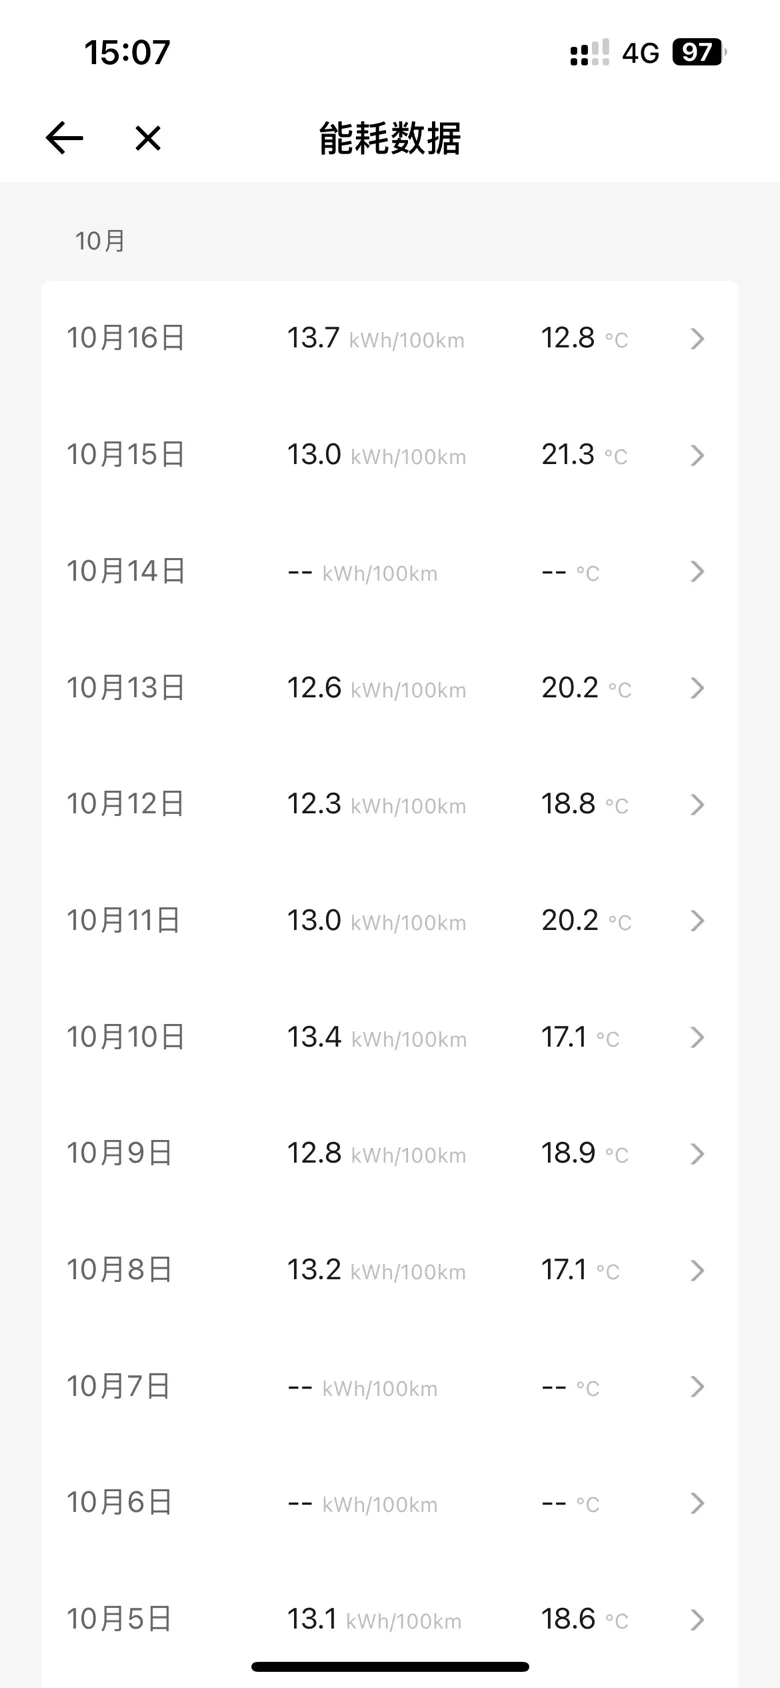
Task: Tap the back arrow icon
Action: click(65, 138)
